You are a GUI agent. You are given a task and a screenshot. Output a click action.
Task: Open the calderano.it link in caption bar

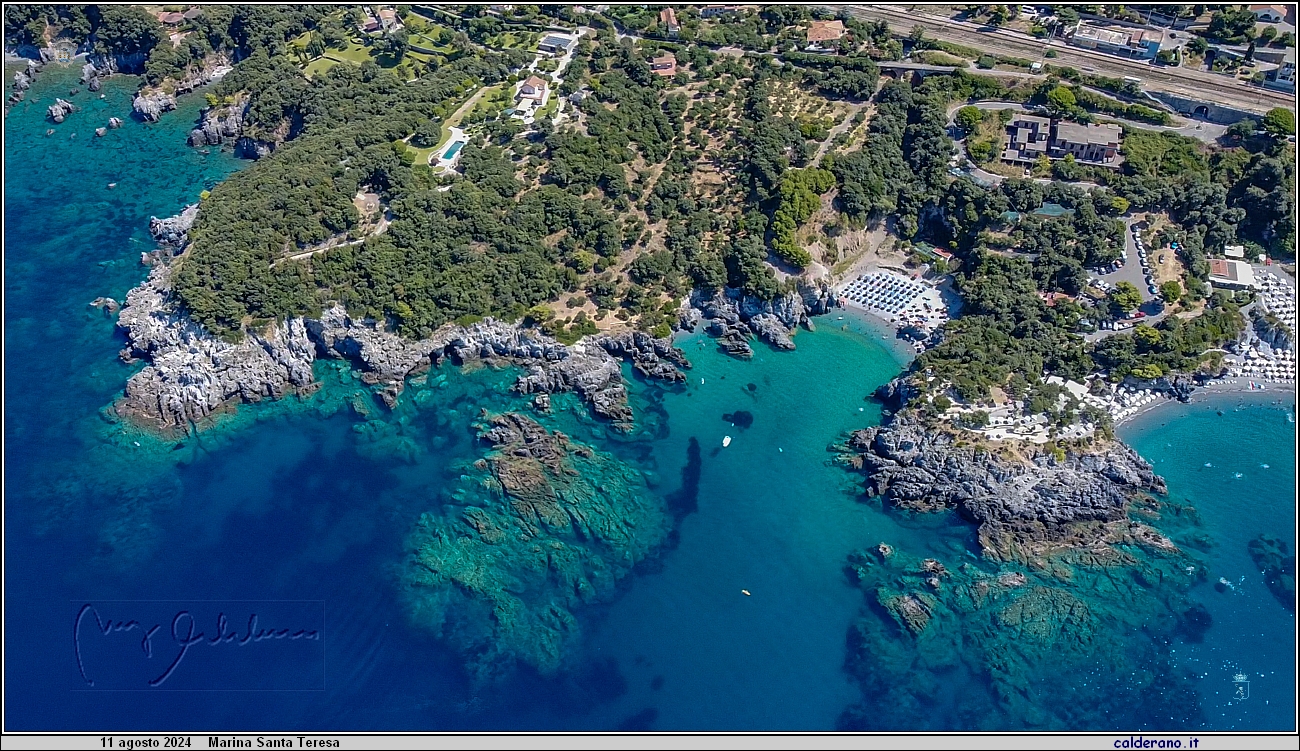tap(1155, 743)
